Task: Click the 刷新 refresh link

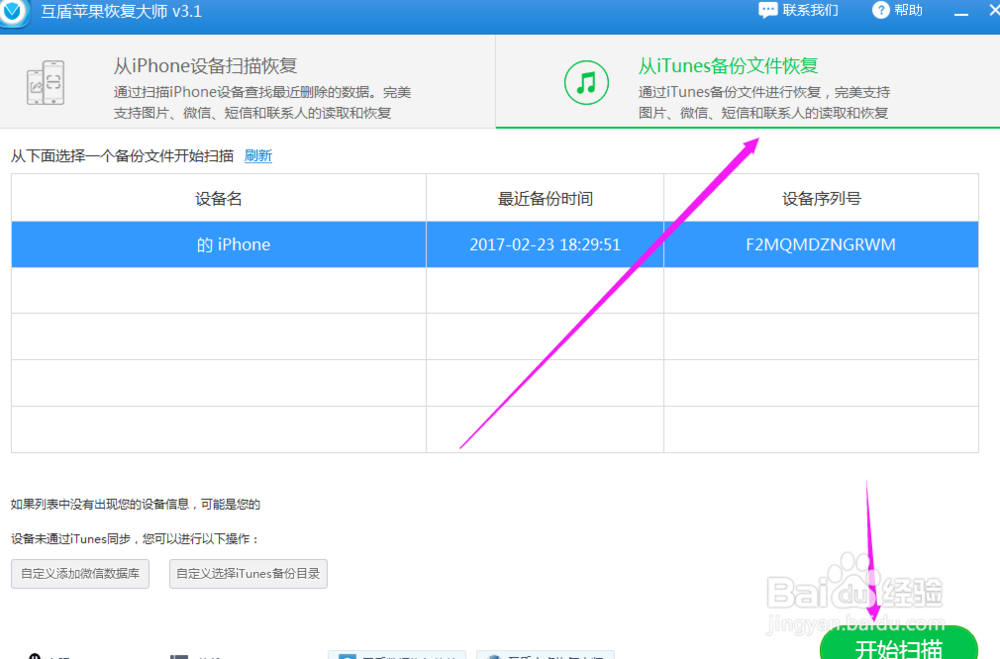Action: (x=258, y=156)
